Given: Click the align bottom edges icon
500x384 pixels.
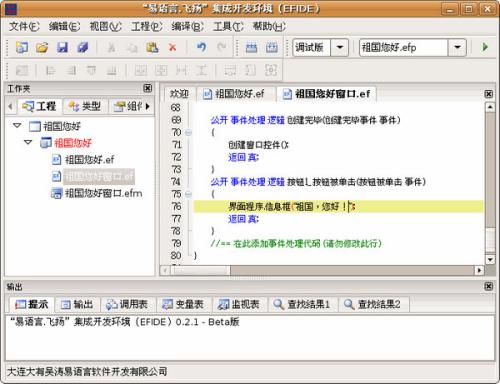Looking at the screenshot, I should [111, 70].
